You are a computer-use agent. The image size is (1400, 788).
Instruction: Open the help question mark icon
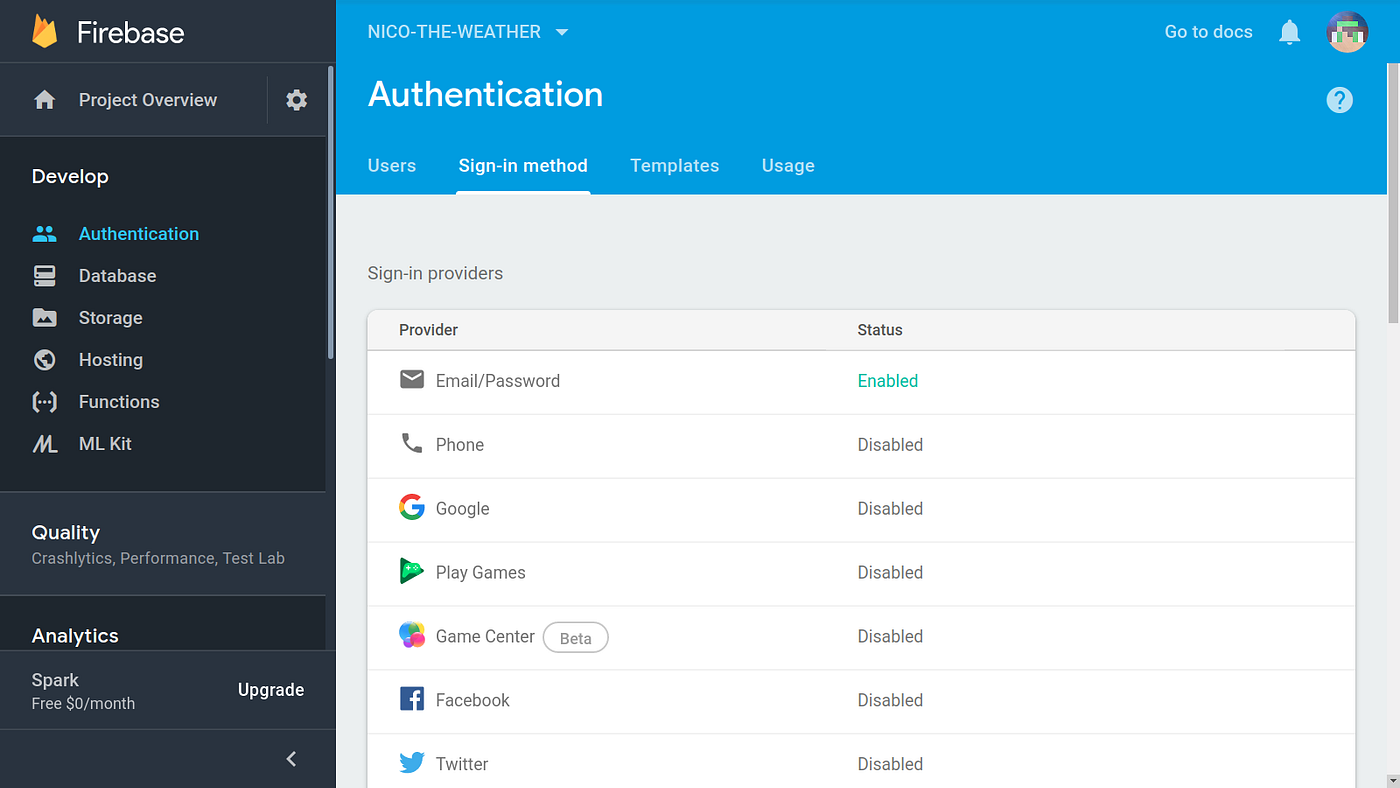click(1340, 99)
